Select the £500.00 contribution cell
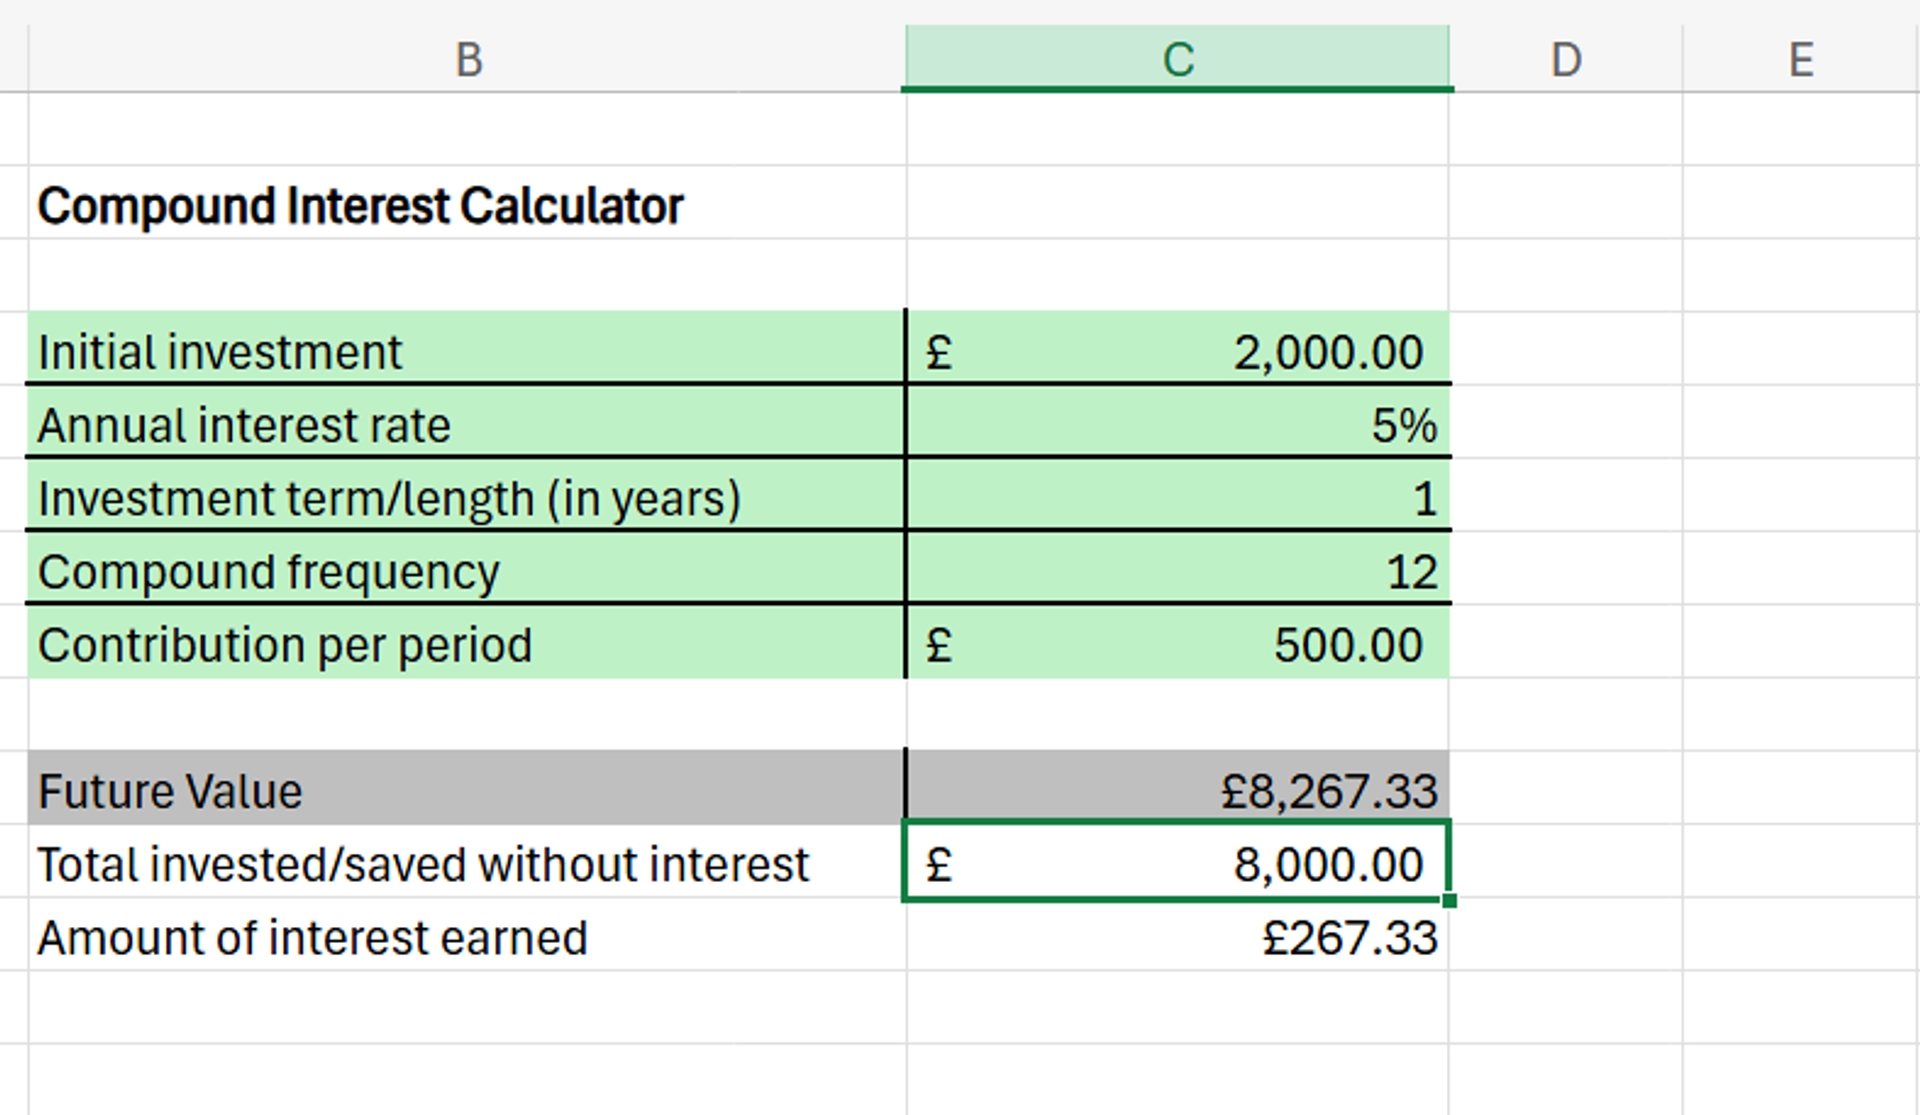 [x=1177, y=645]
